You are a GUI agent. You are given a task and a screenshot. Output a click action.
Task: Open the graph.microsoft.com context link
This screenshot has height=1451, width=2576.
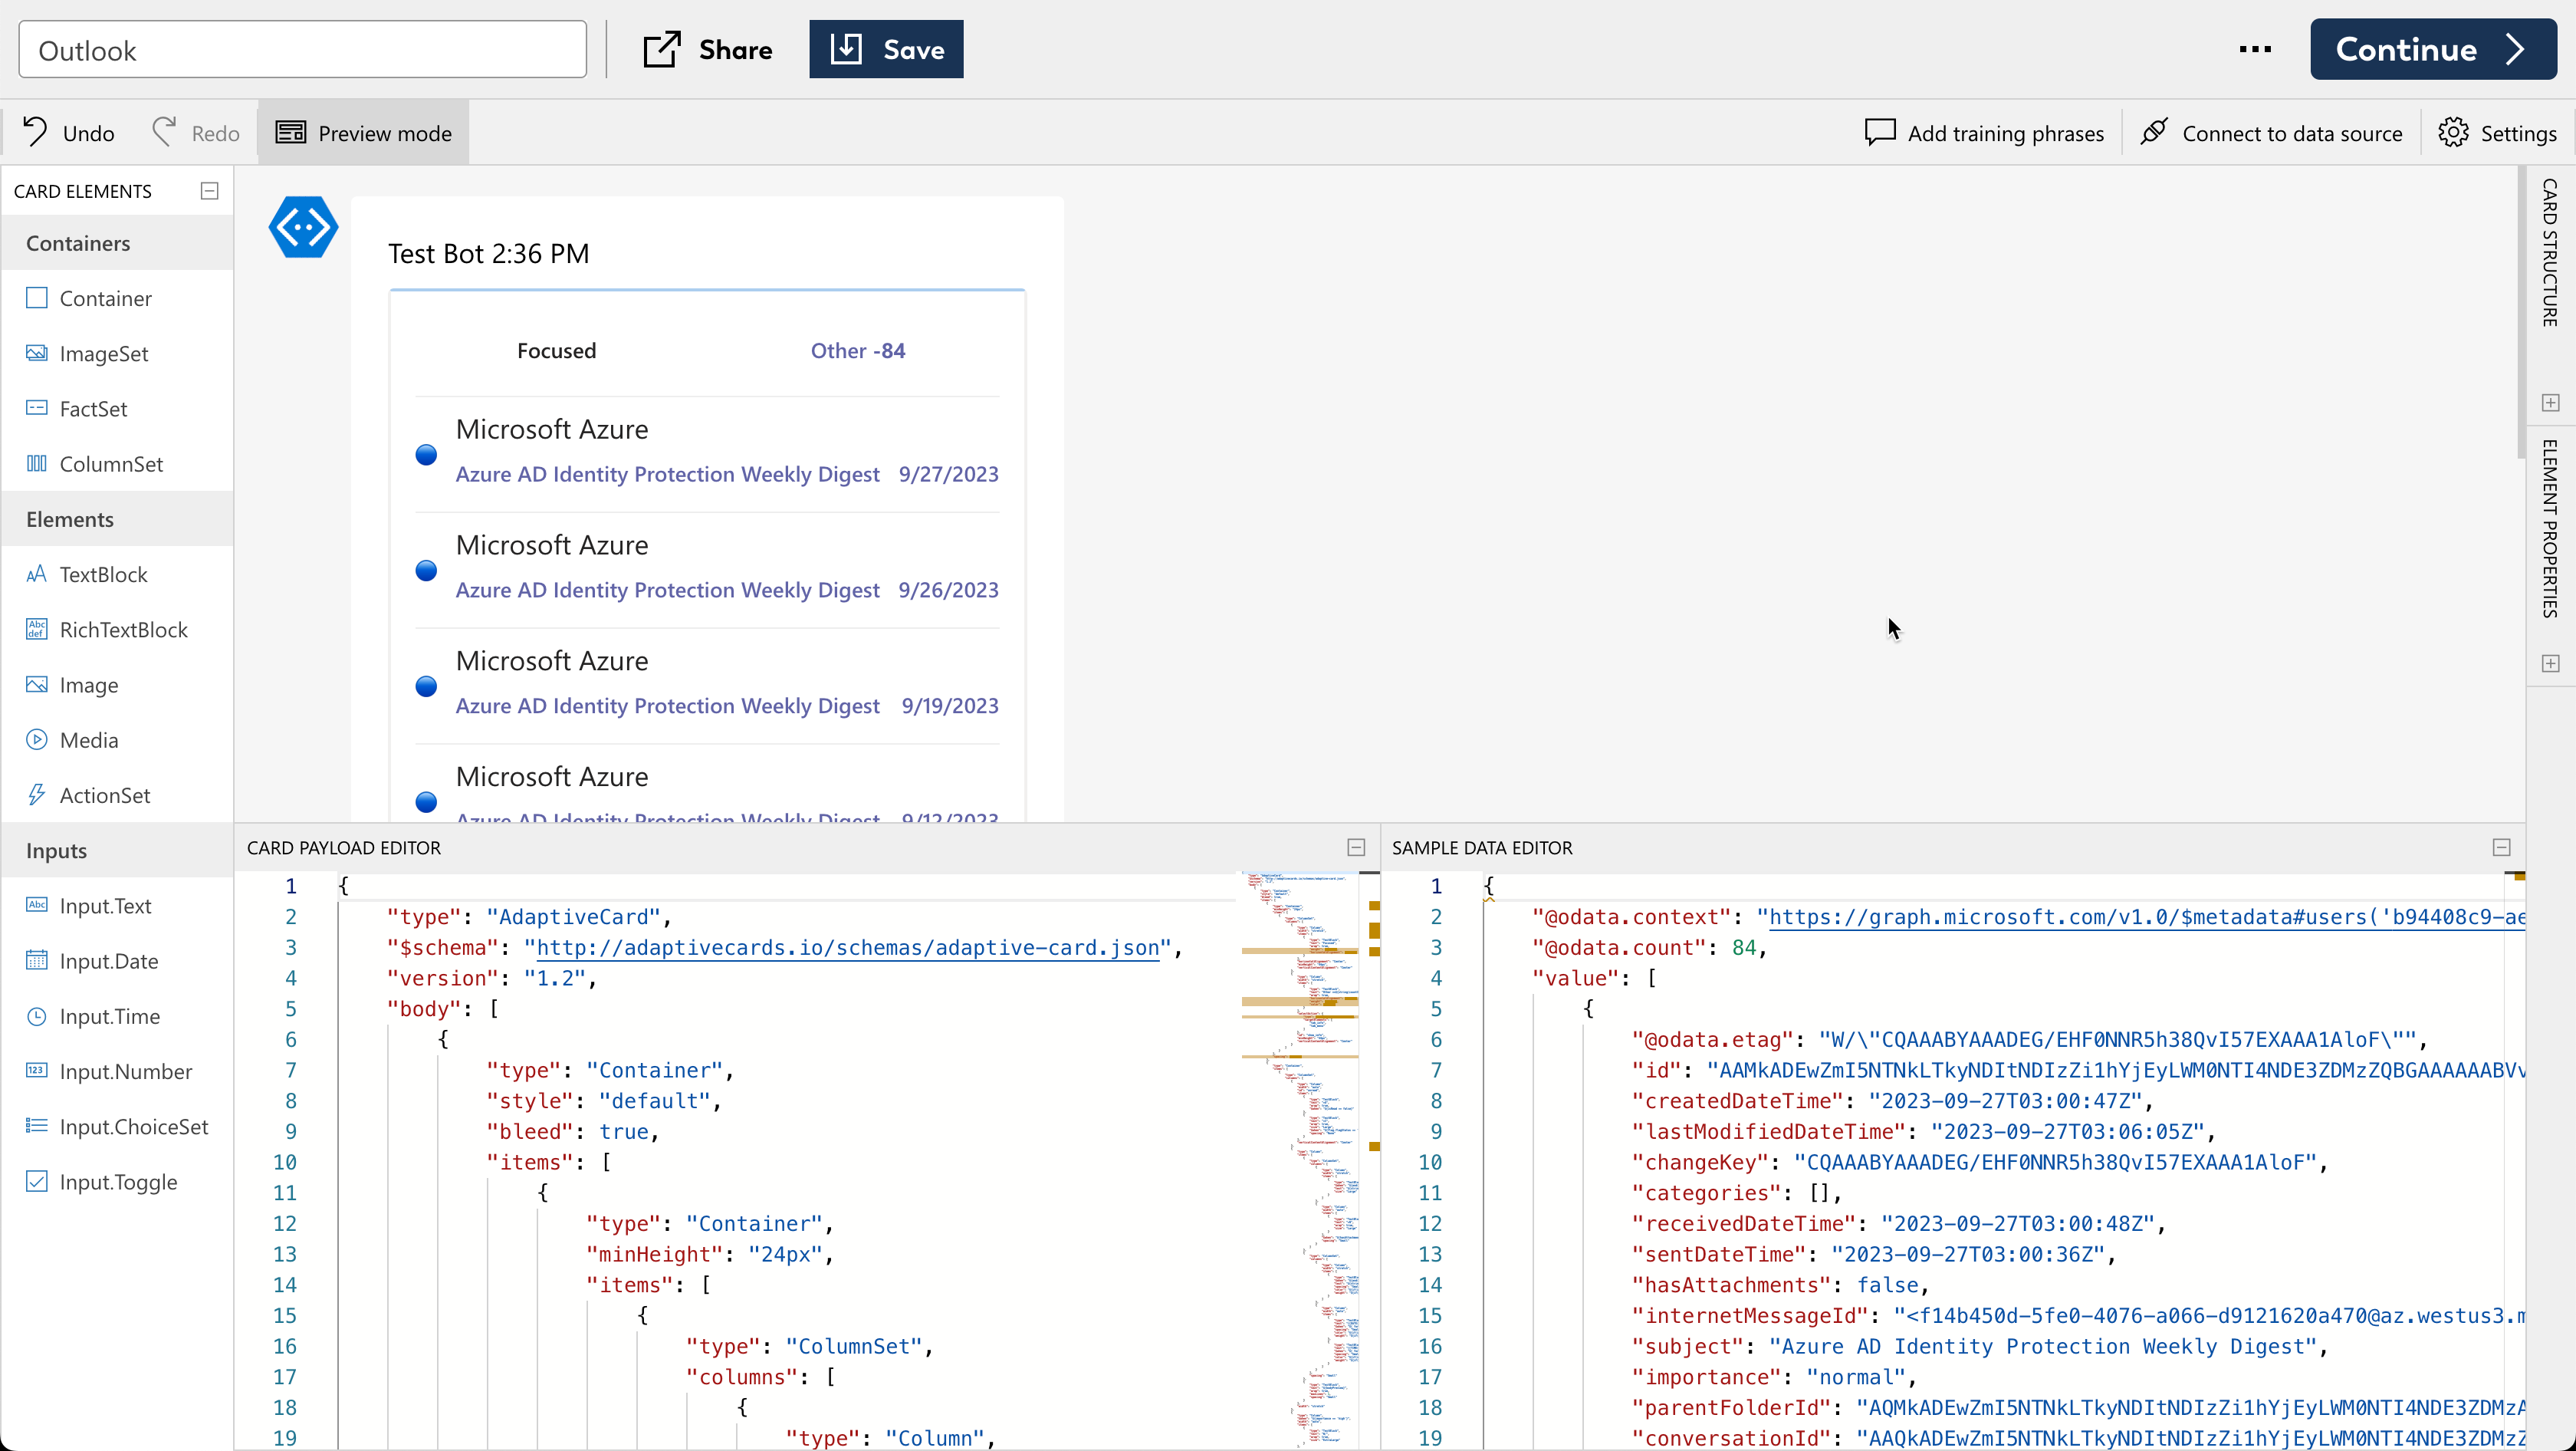(x=2147, y=917)
